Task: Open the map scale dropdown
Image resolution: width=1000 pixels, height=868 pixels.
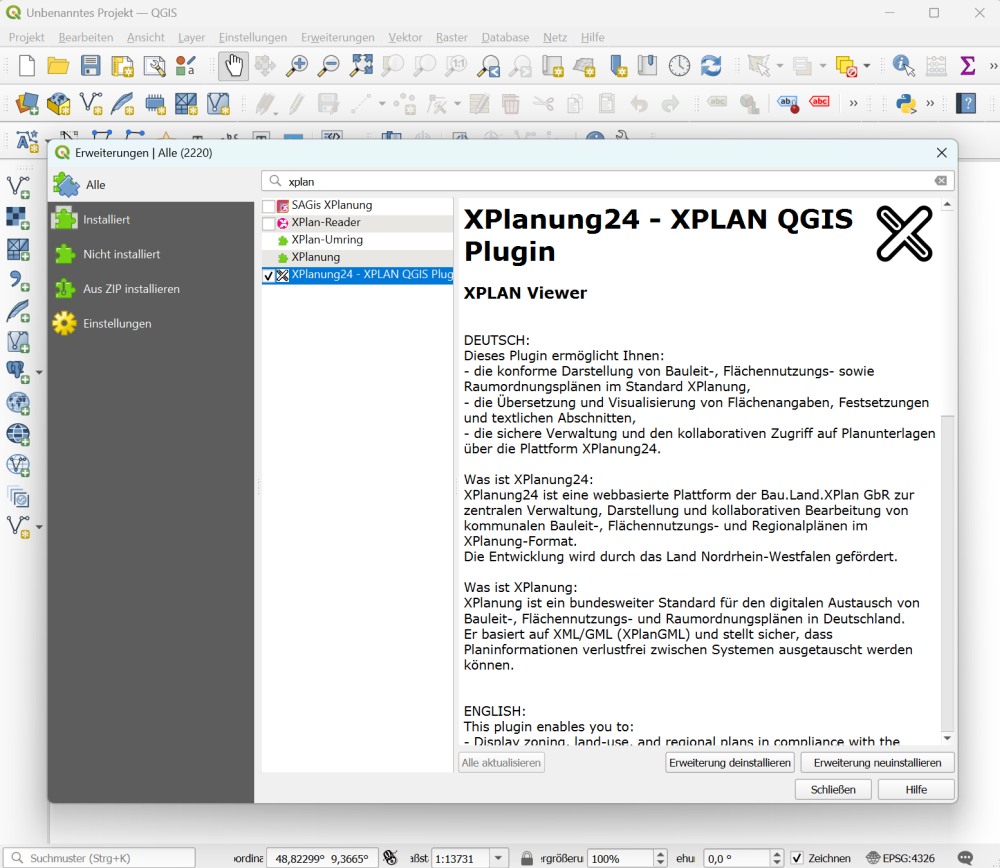Action: coord(497,858)
